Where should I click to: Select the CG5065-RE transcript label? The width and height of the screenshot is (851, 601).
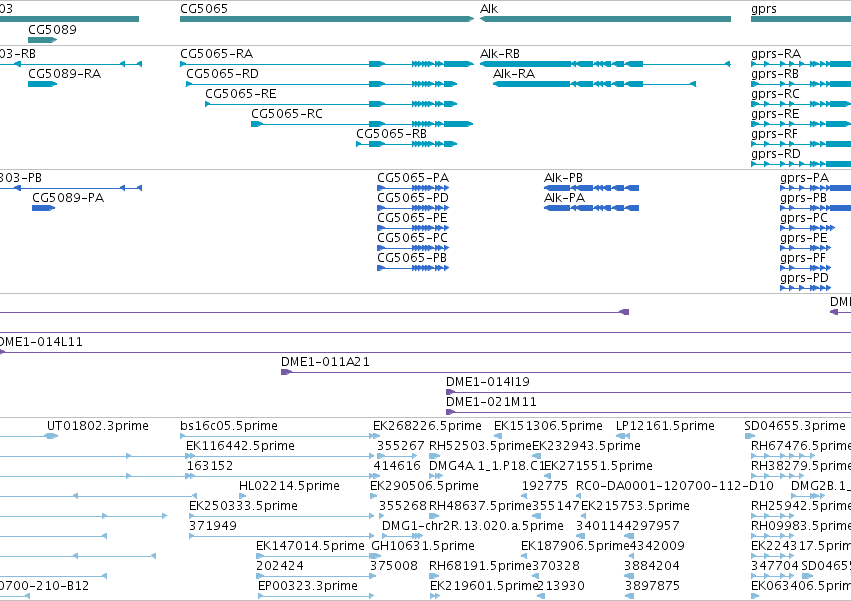pos(241,94)
